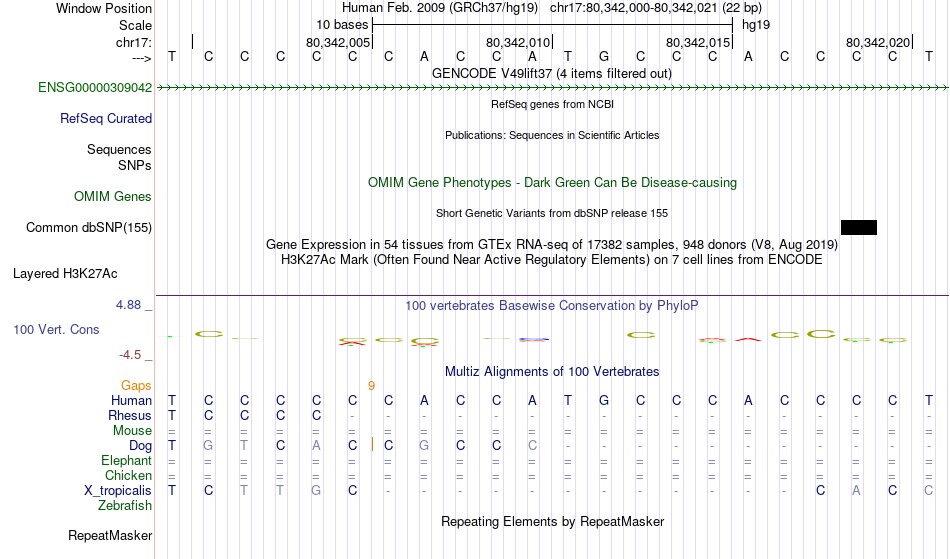The height and width of the screenshot is (559, 950).
Task: Click the A base in X_tropicalis row
Action: click(856, 491)
